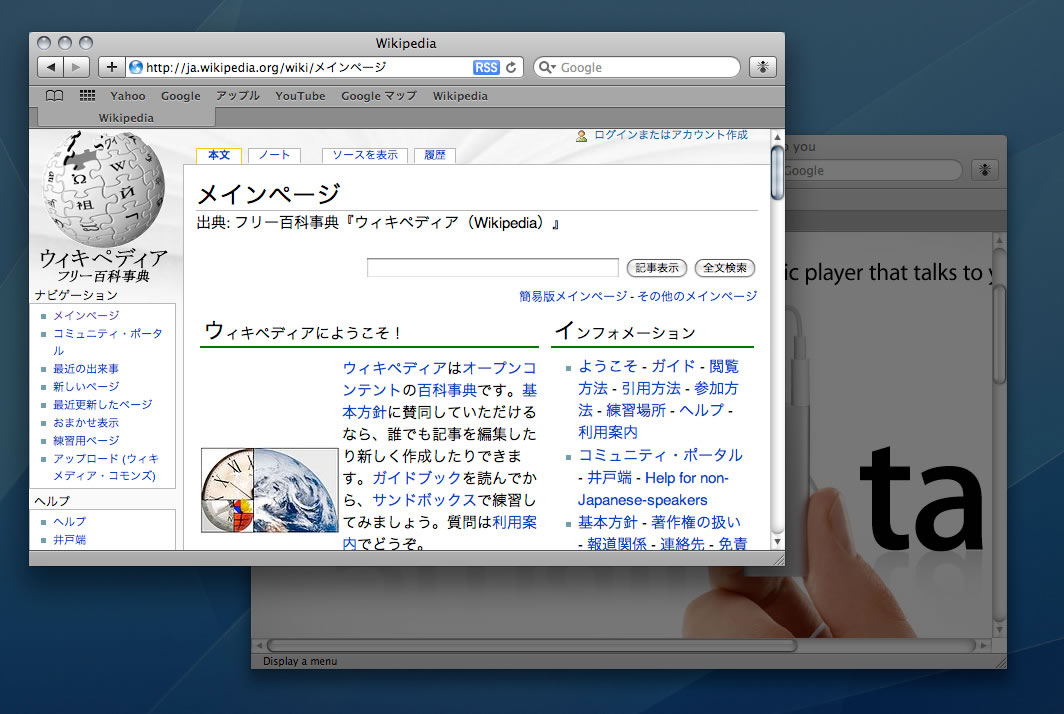The image size is (1064, 714).
Task: Show all bookmarks with the open book icon
Action: point(54,96)
